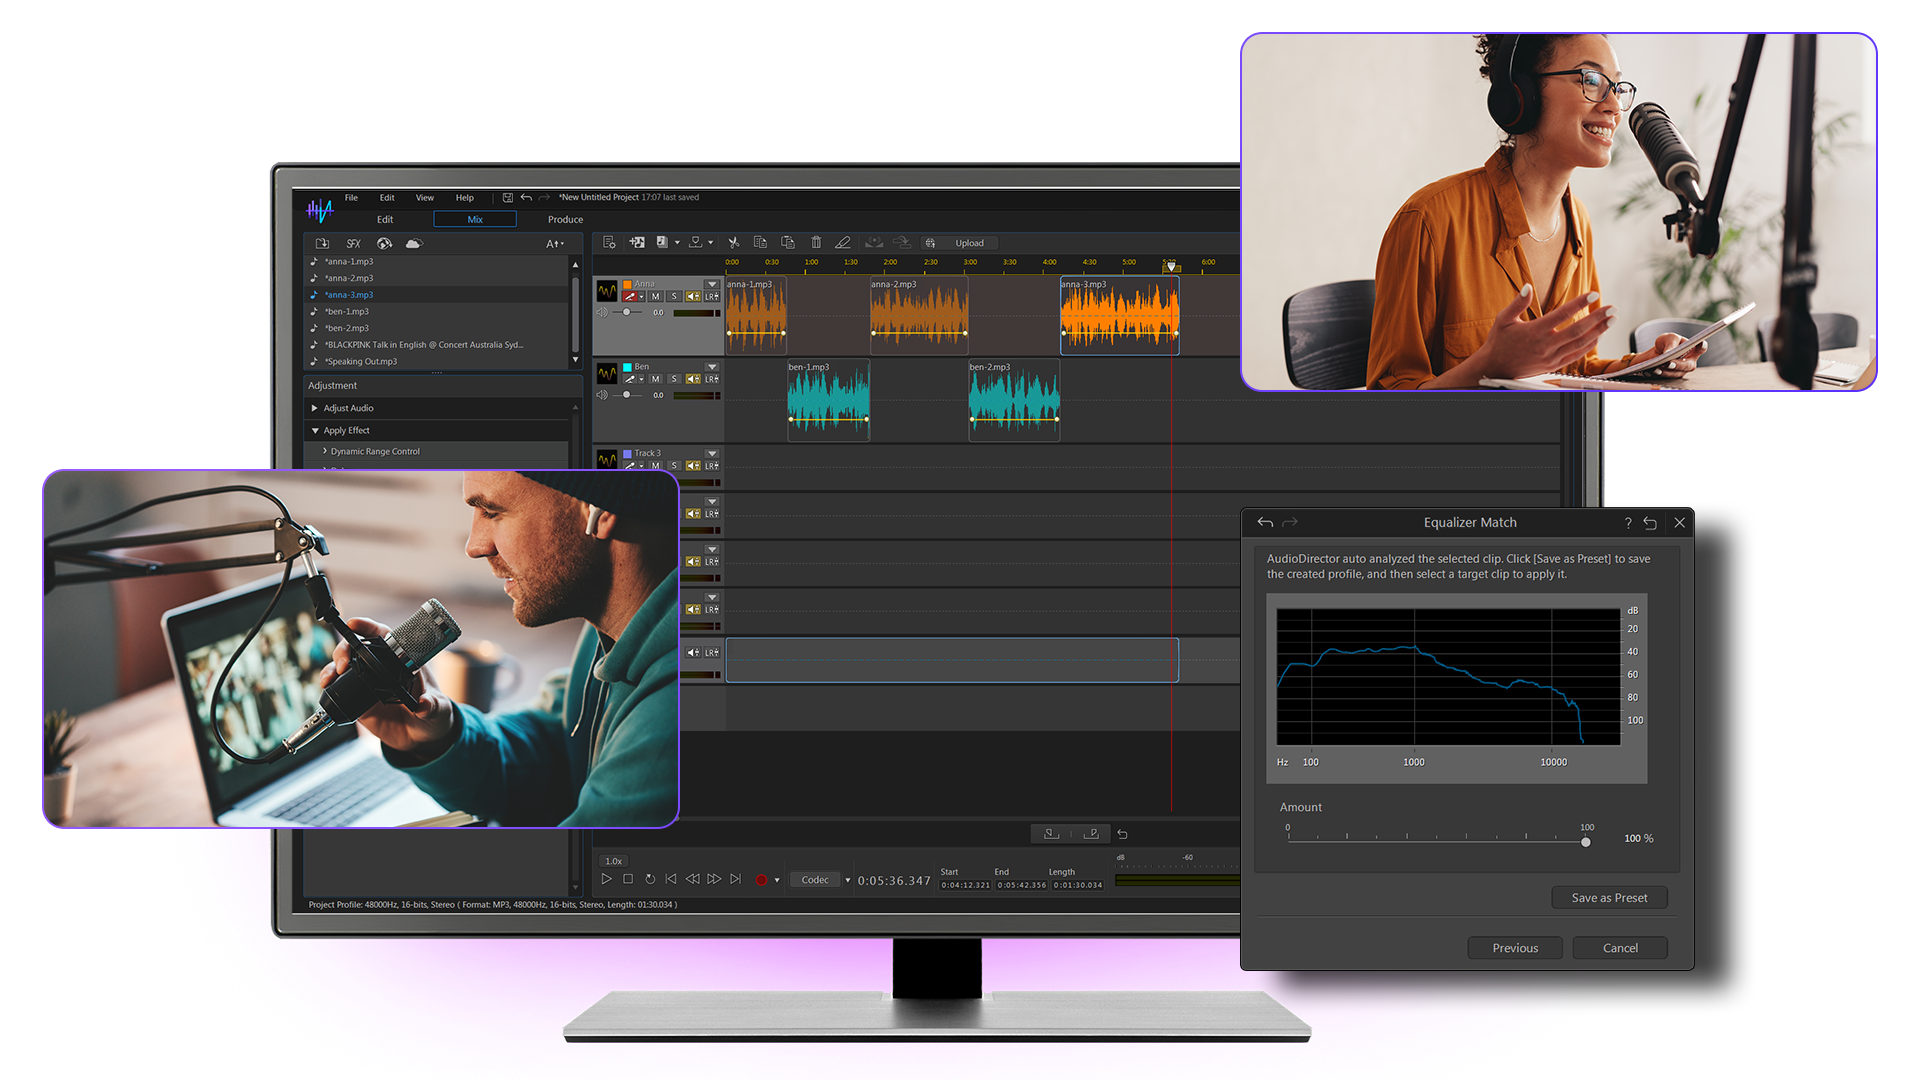This screenshot has width=1920, height=1080.
Task: Start playback with the Play button
Action: pos(606,879)
